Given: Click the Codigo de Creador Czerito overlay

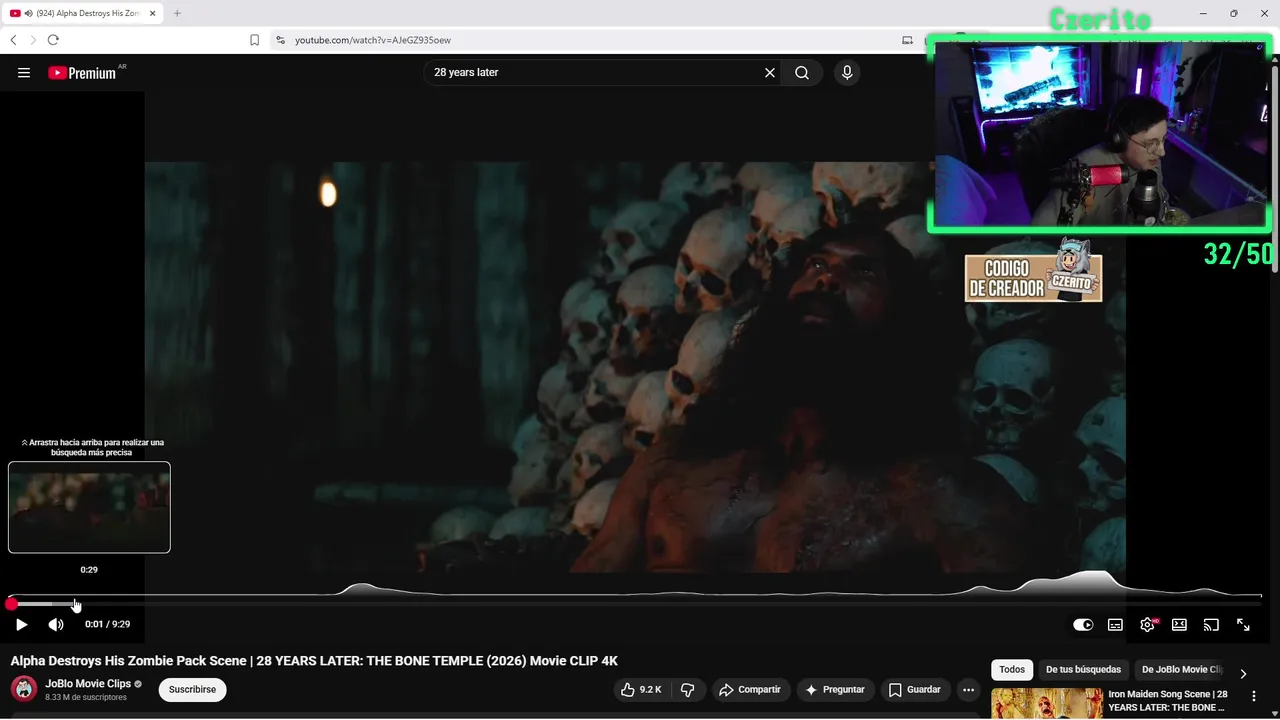Looking at the screenshot, I should 1033,272.
